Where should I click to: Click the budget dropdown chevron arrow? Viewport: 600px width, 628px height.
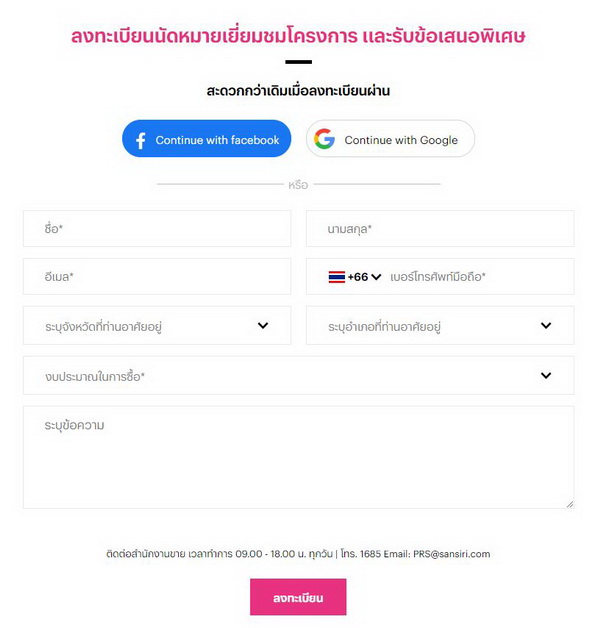coord(546,376)
